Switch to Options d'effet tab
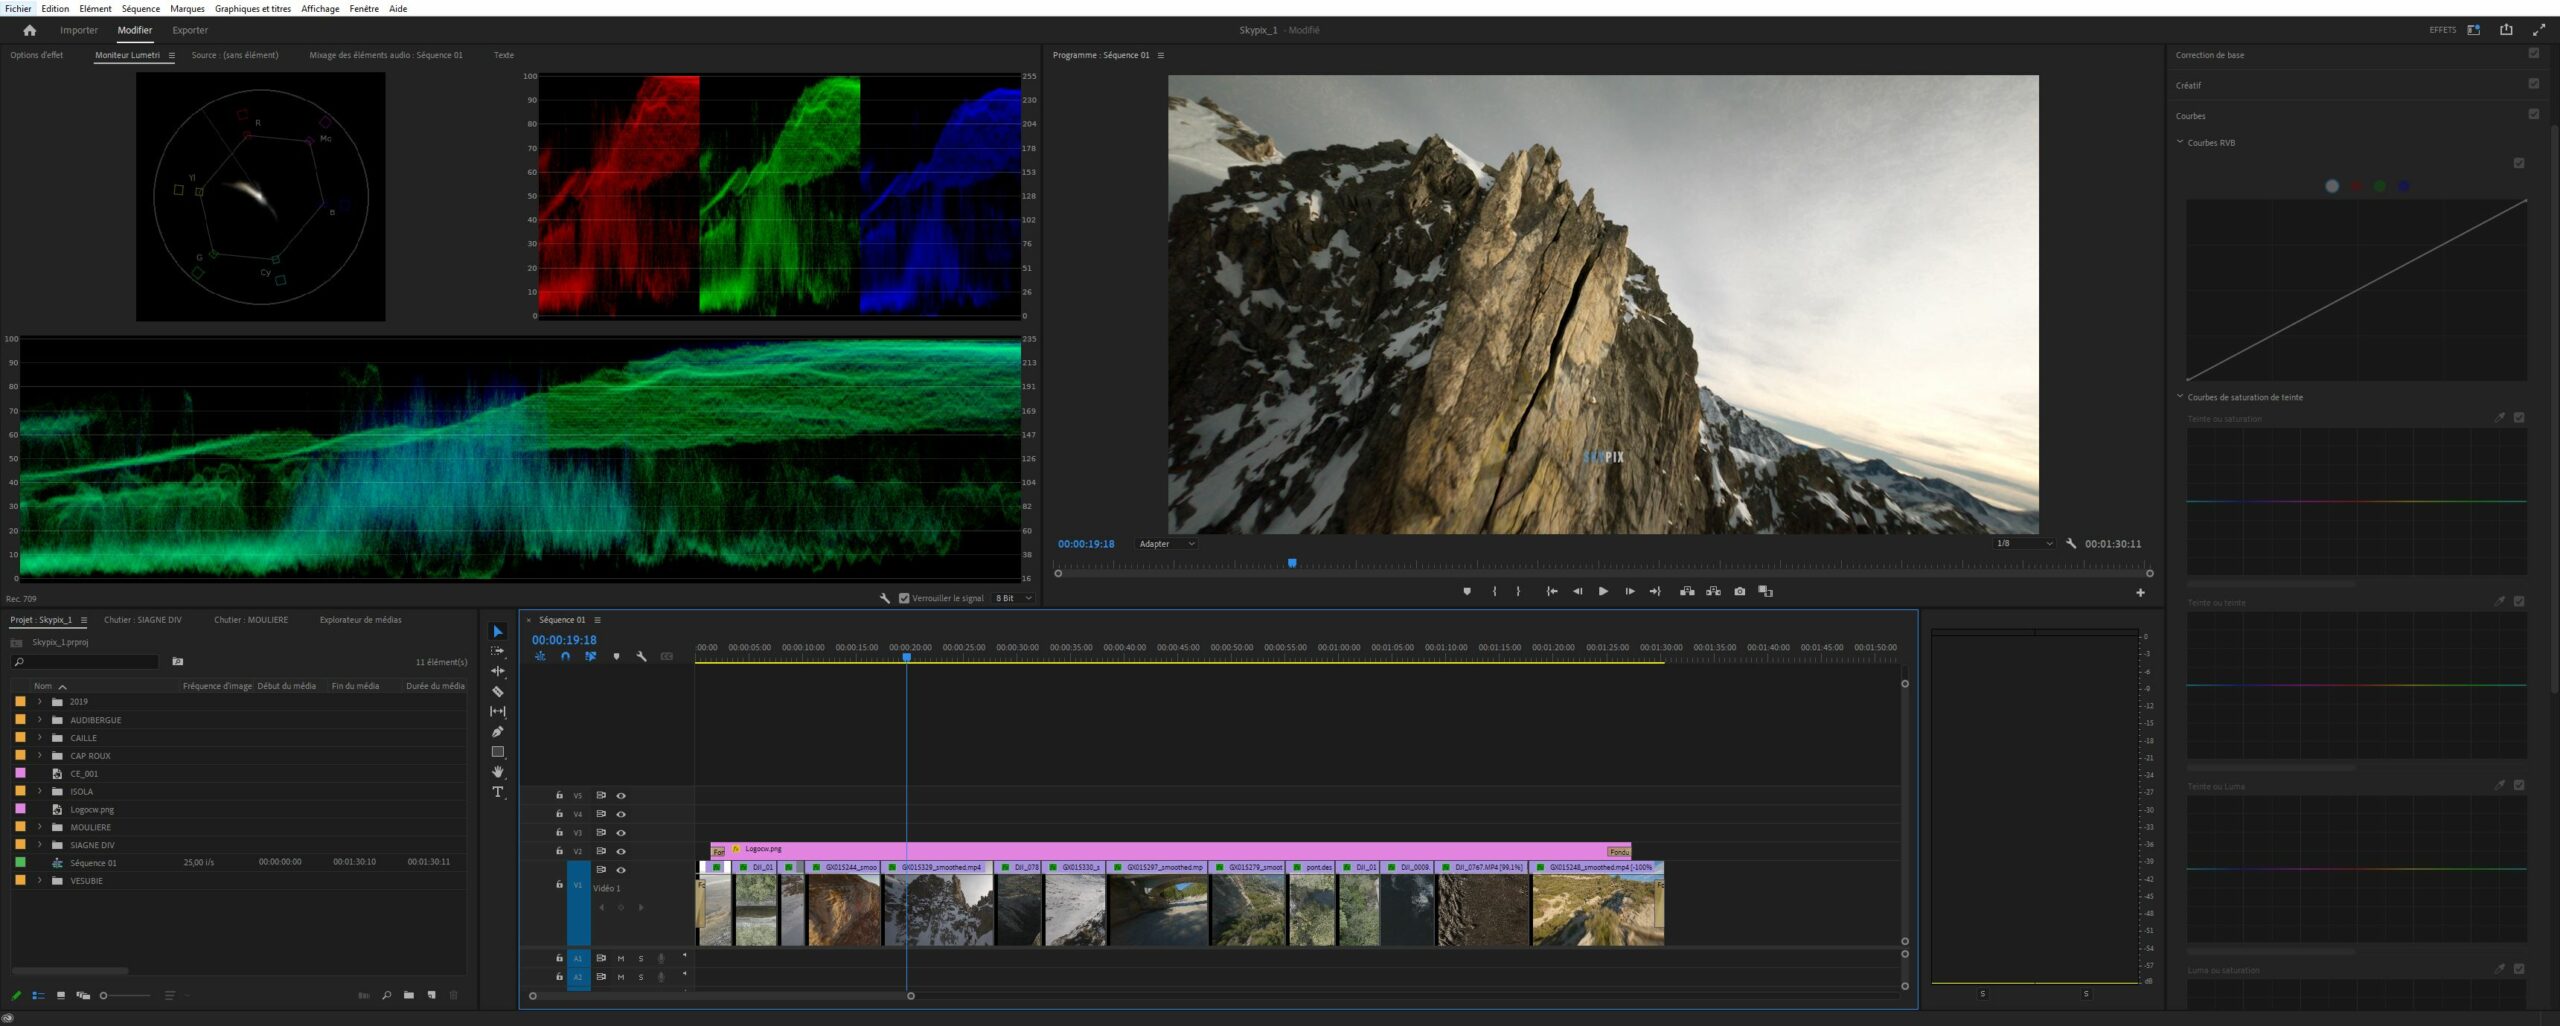This screenshot has width=2560, height=1026. (x=36, y=55)
